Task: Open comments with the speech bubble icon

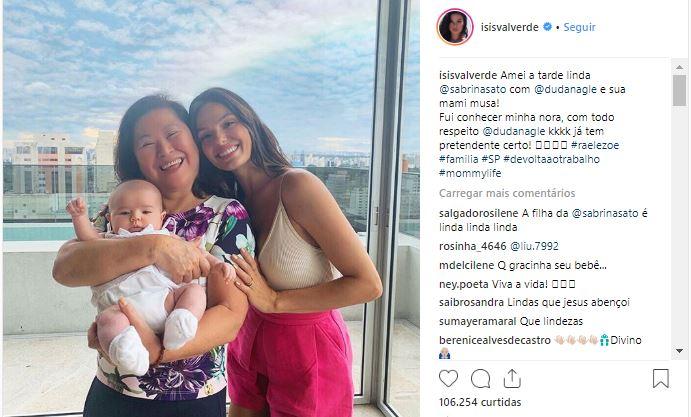Action: pyautogui.click(x=480, y=379)
